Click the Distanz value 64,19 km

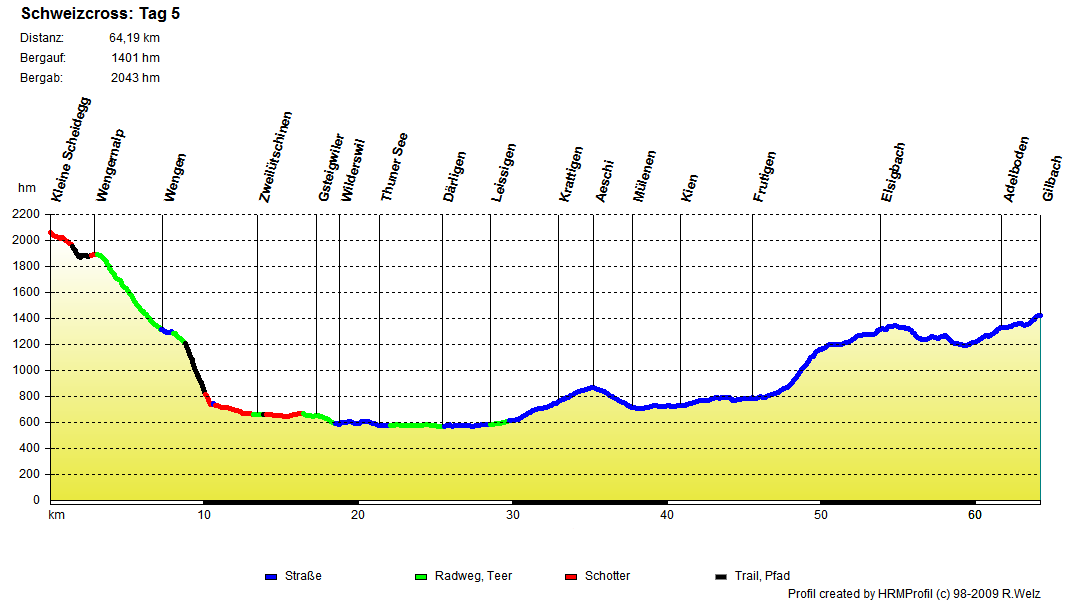[x=134, y=38]
